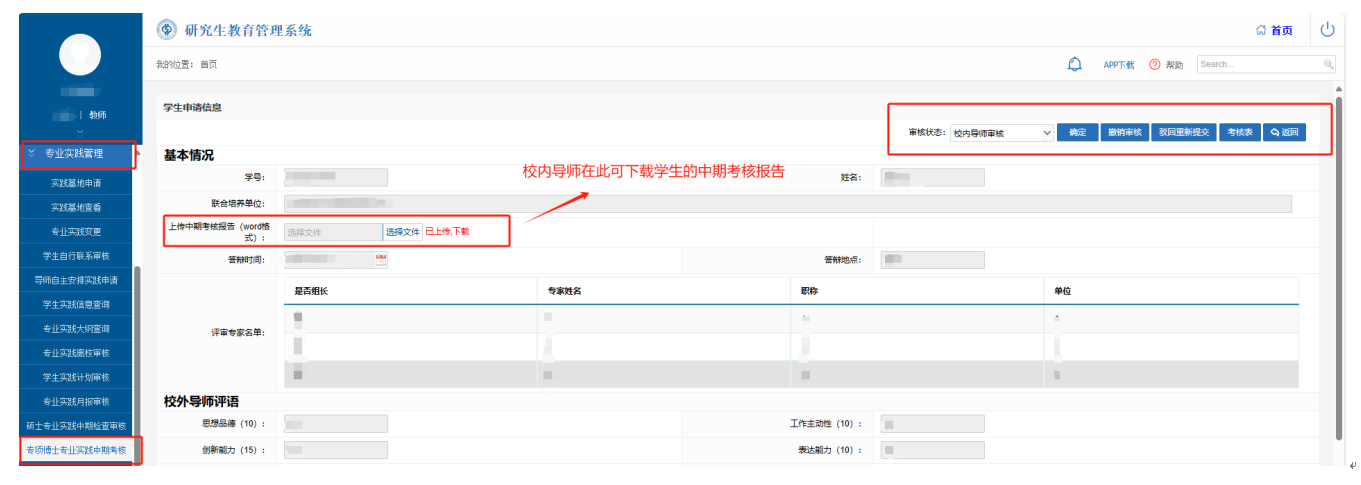Image resolution: width=1361 pixels, height=485 pixels.
Task: Click the 首页 home icon link
Action: point(1274,31)
